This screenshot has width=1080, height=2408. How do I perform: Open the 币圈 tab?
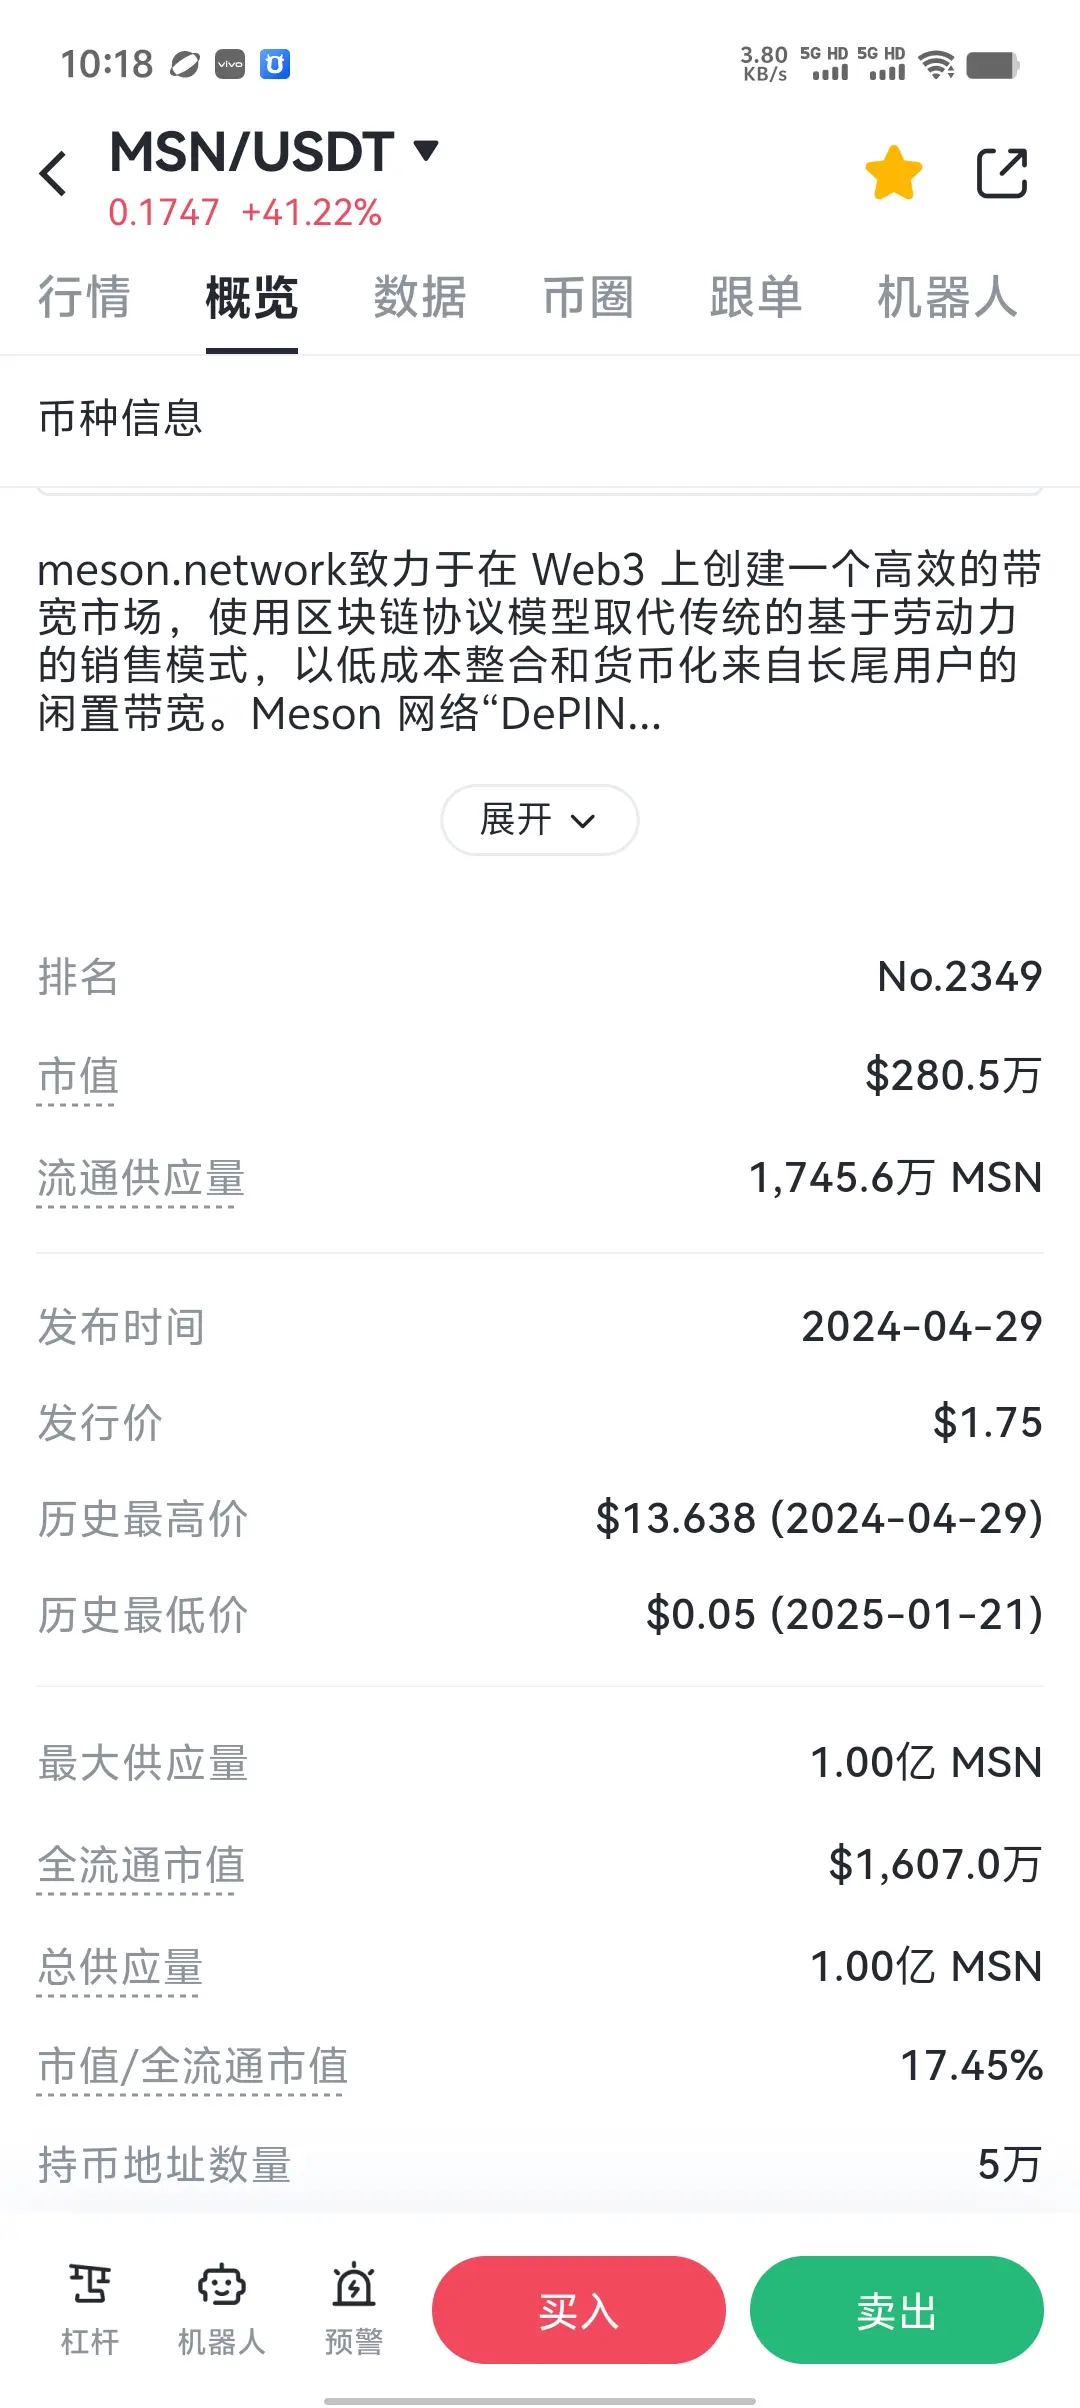click(588, 297)
